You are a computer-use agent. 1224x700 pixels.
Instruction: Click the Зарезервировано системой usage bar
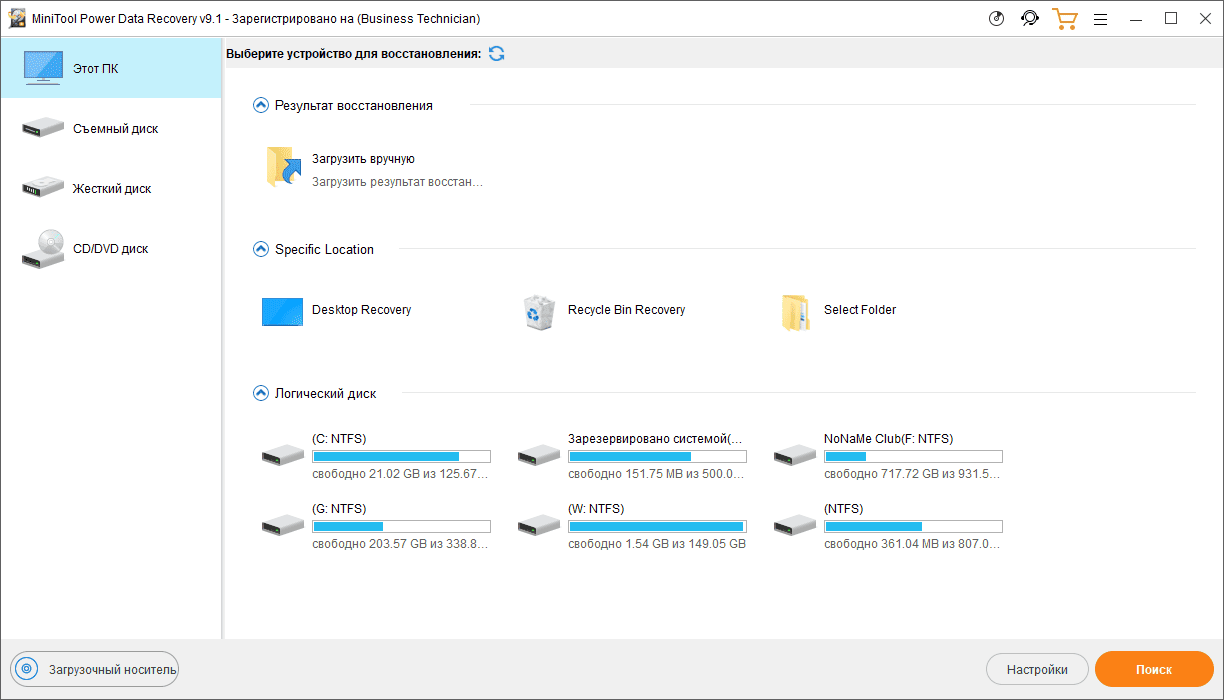[x=657, y=456]
